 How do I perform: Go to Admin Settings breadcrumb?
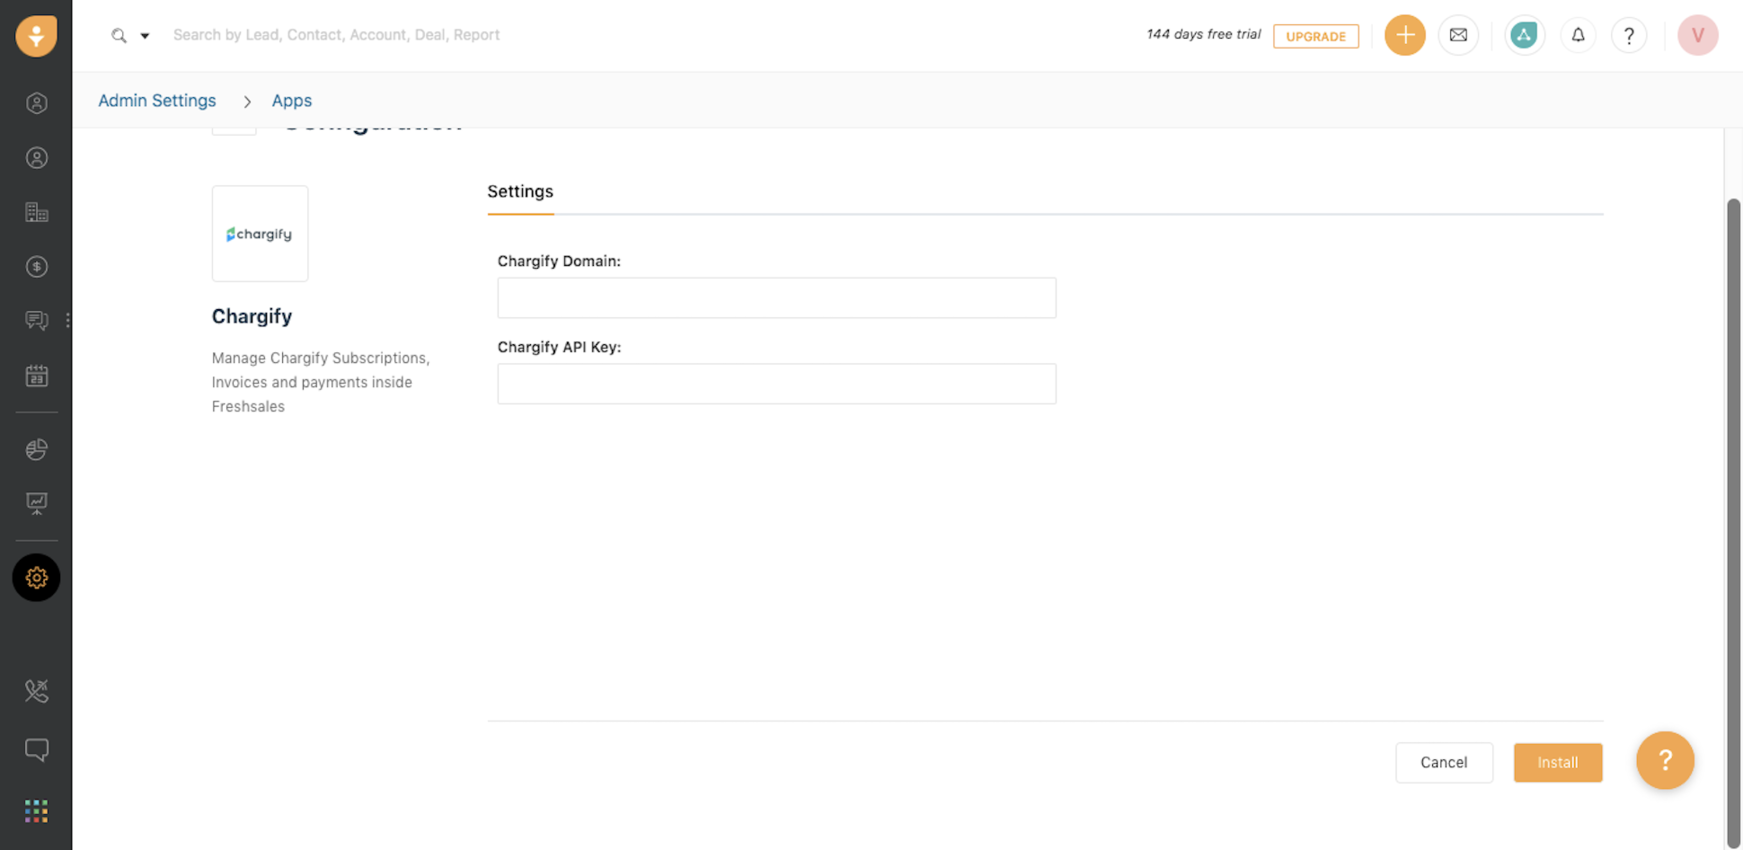(x=157, y=101)
